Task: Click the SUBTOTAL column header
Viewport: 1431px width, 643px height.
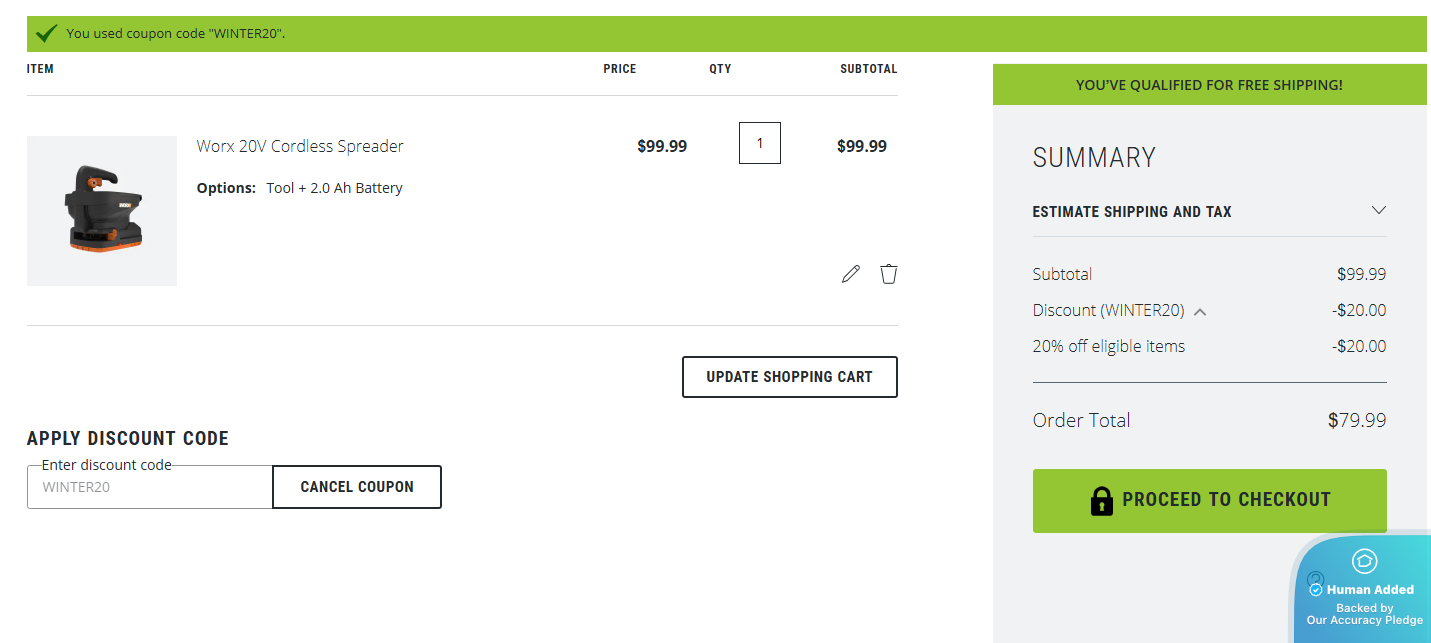Action: (x=867, y=68)
